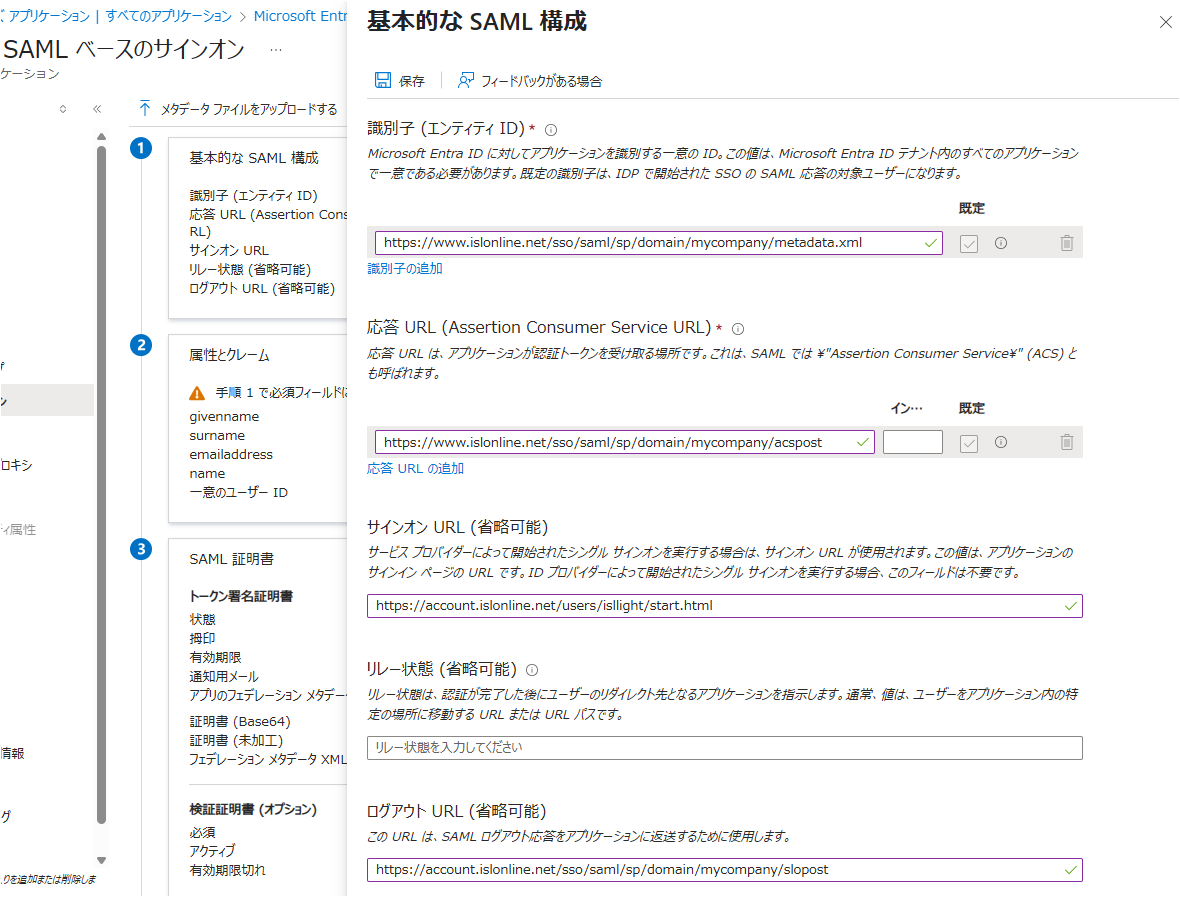
Task: Click 通知用メール row in certificate card
Action: point(224,677)
